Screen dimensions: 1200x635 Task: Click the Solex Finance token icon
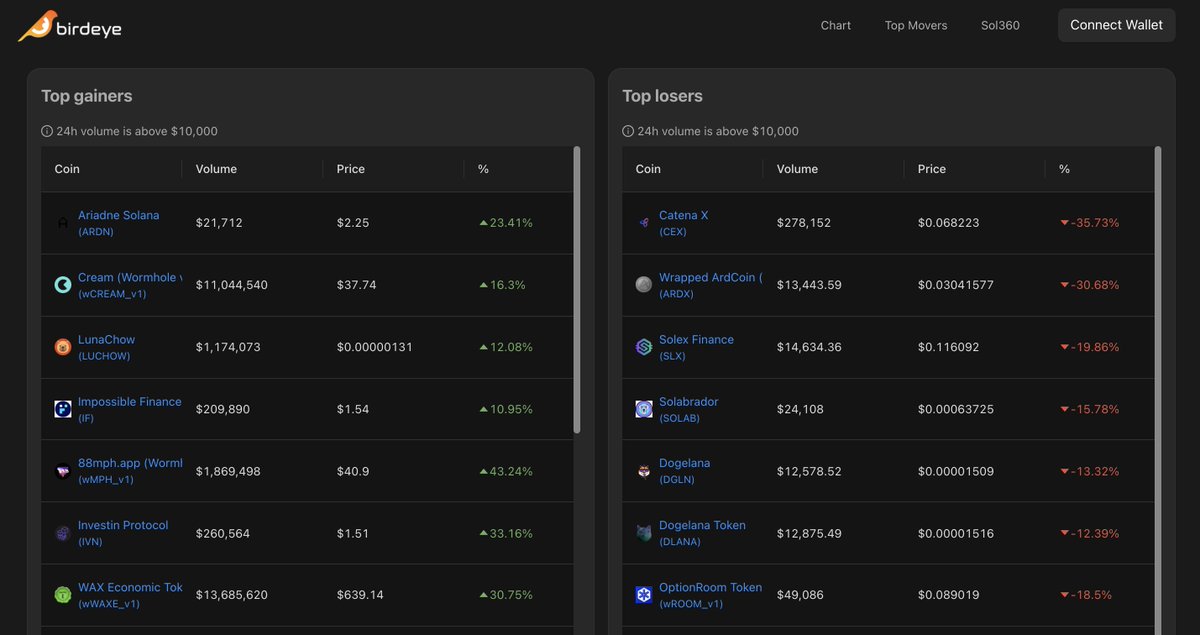pos(644,347)
